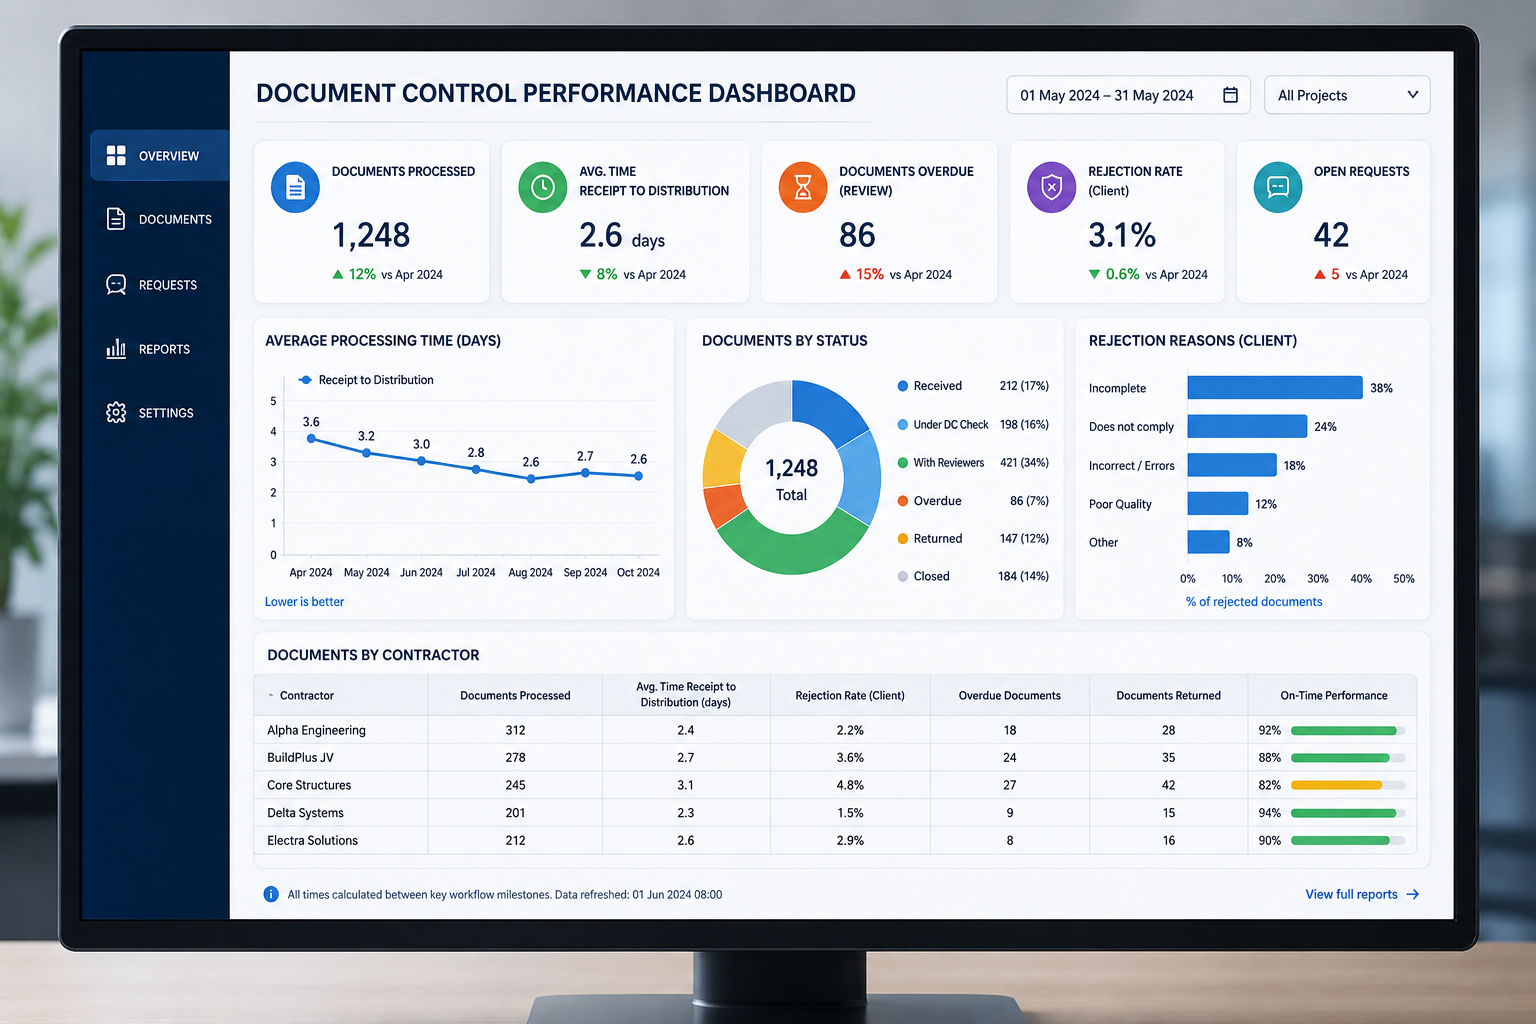Click the orange hourglass Documents Overdue icon
1536x1024 pixels.
point(803,187)
